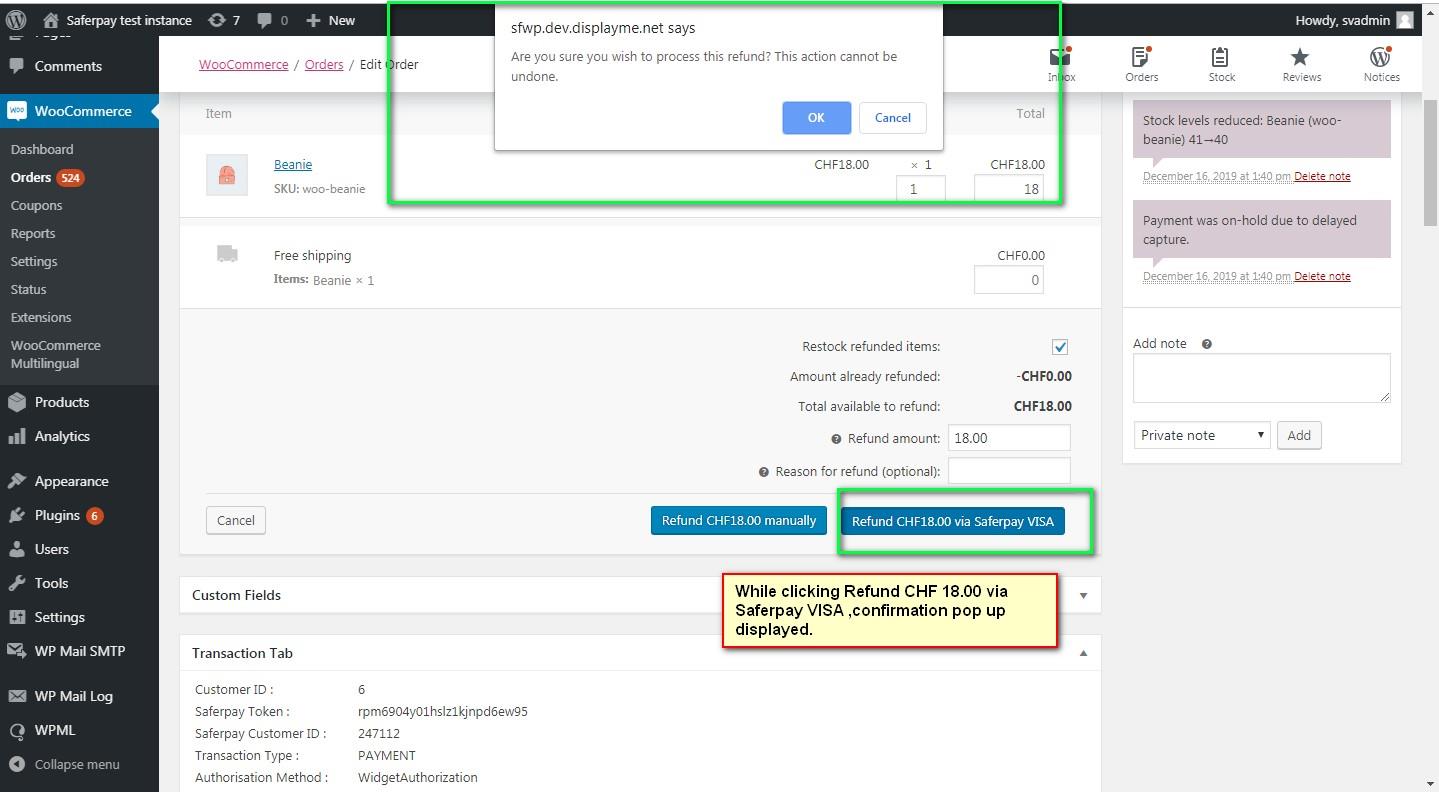Collapse the Transaction Tab panel

[1083, 653]
